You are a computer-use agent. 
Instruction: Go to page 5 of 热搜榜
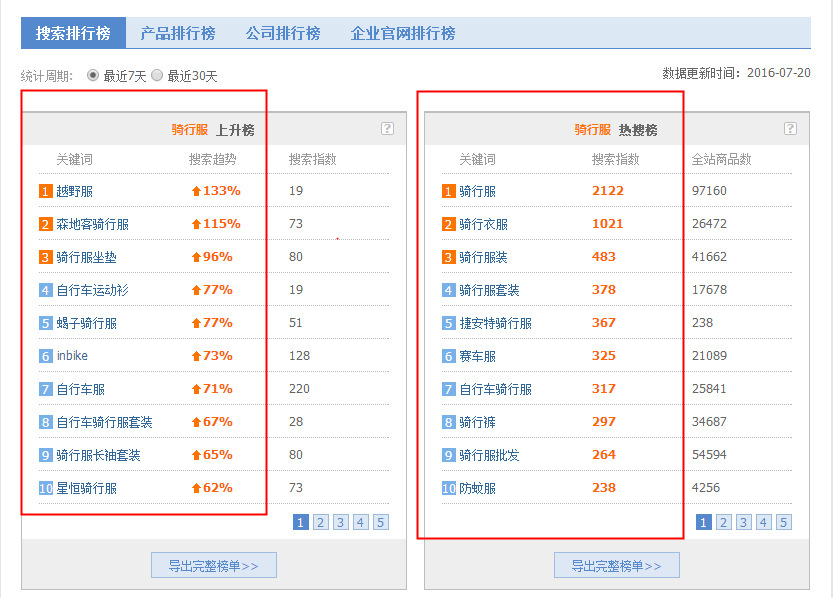[784, 522]
